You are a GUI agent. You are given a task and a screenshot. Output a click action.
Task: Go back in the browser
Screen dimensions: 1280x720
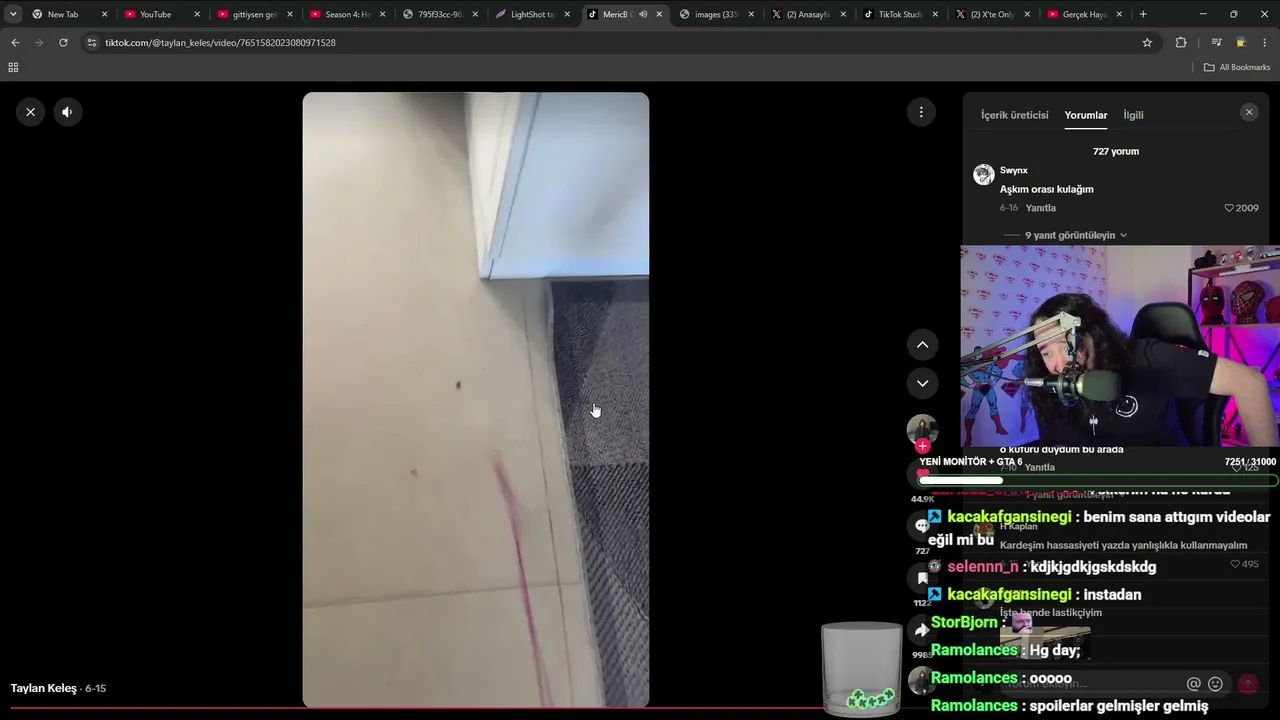15,43
